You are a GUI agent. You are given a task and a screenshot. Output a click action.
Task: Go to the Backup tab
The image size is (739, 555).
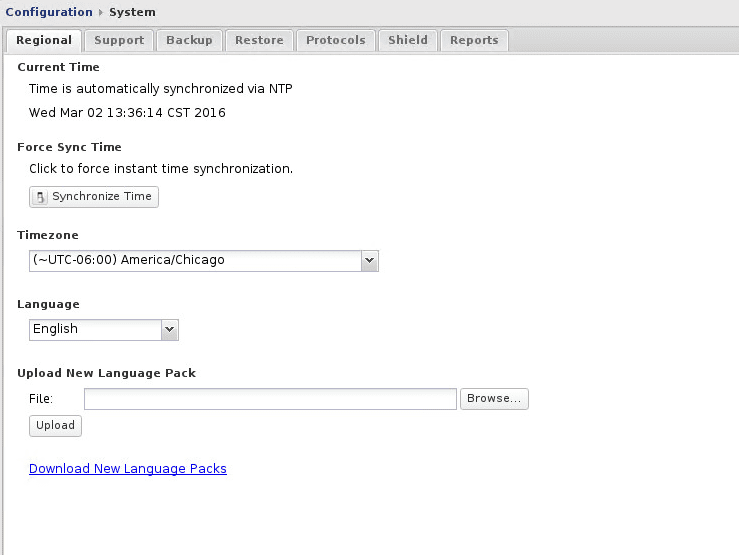(189, 40)
